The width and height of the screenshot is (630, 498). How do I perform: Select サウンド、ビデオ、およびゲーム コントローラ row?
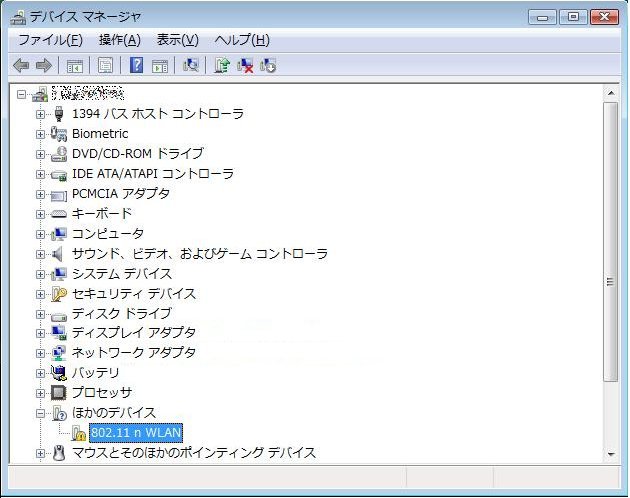point(200,254)
